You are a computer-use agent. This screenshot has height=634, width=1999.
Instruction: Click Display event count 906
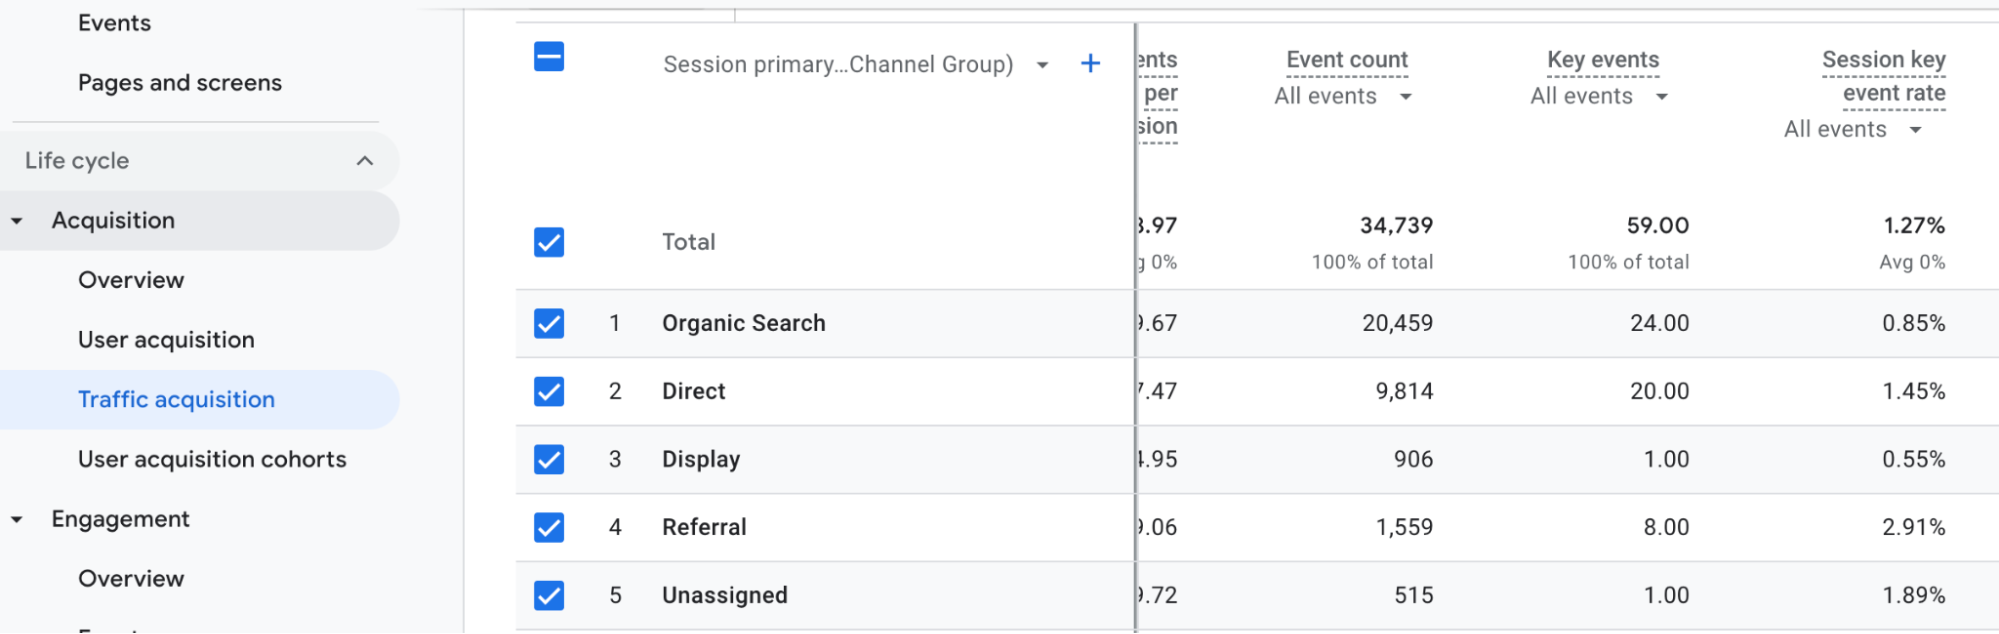click(1414, 459)
